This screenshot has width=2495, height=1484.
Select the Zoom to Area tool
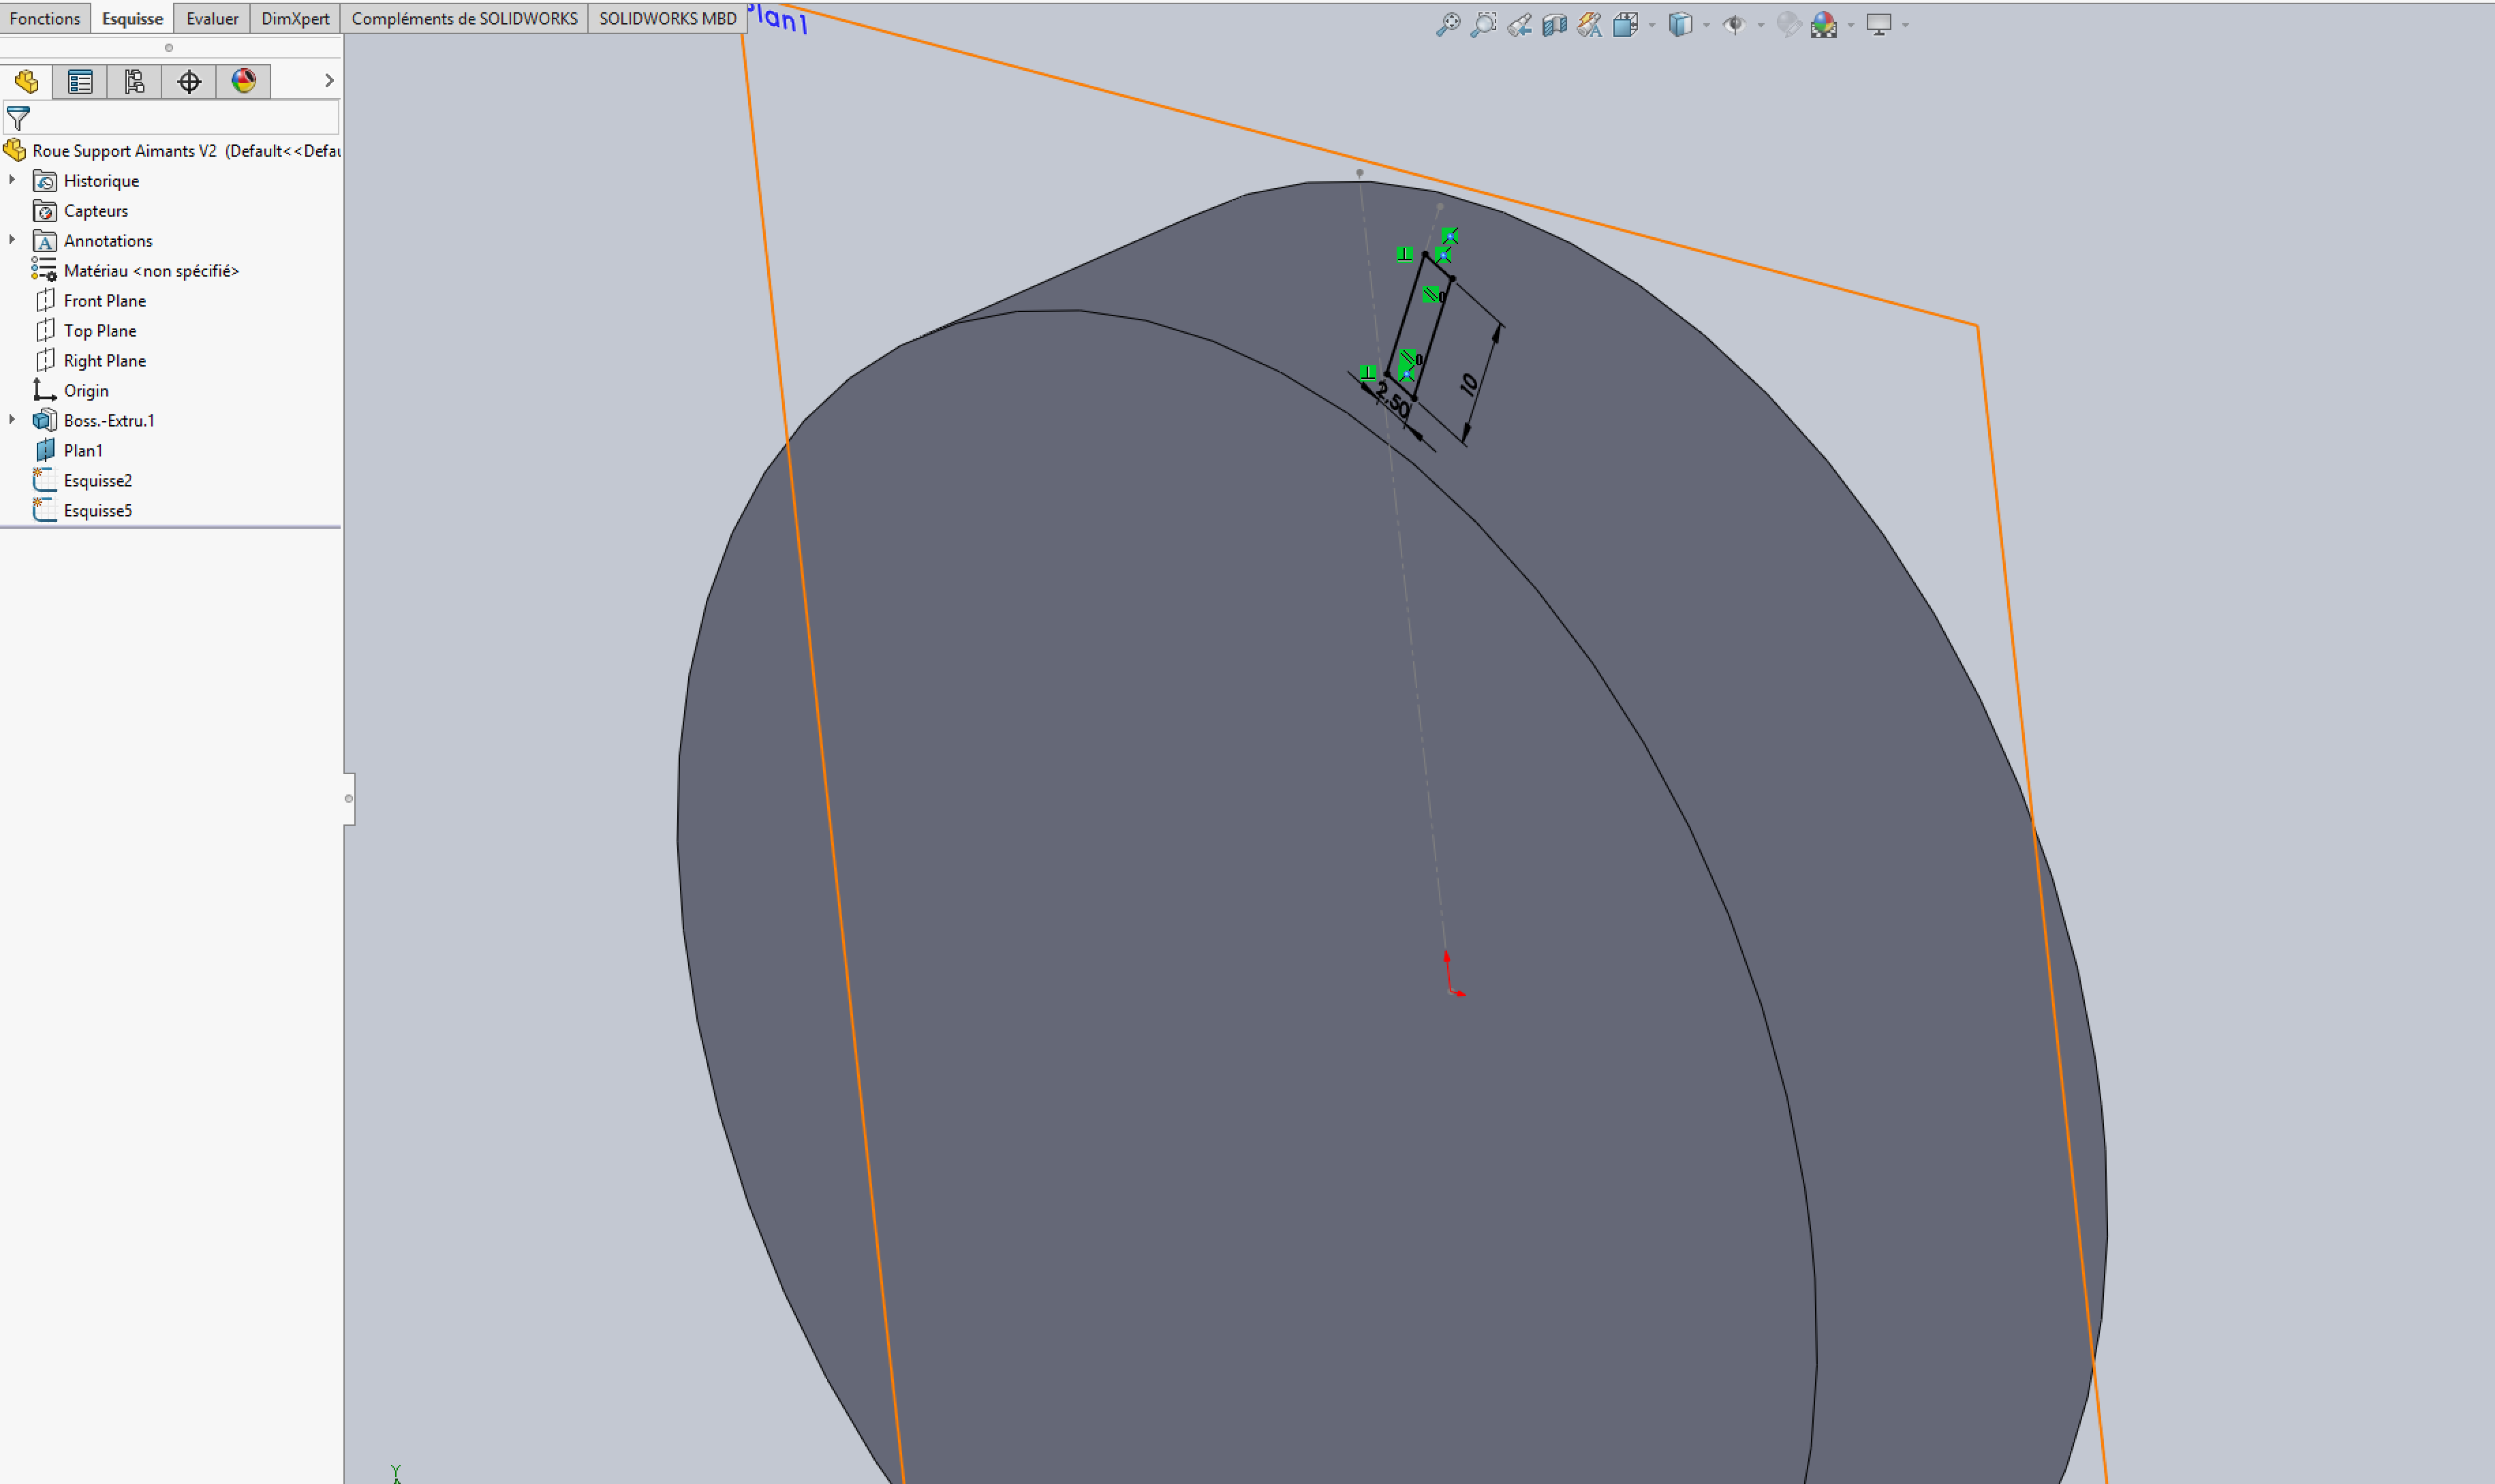1483,25
